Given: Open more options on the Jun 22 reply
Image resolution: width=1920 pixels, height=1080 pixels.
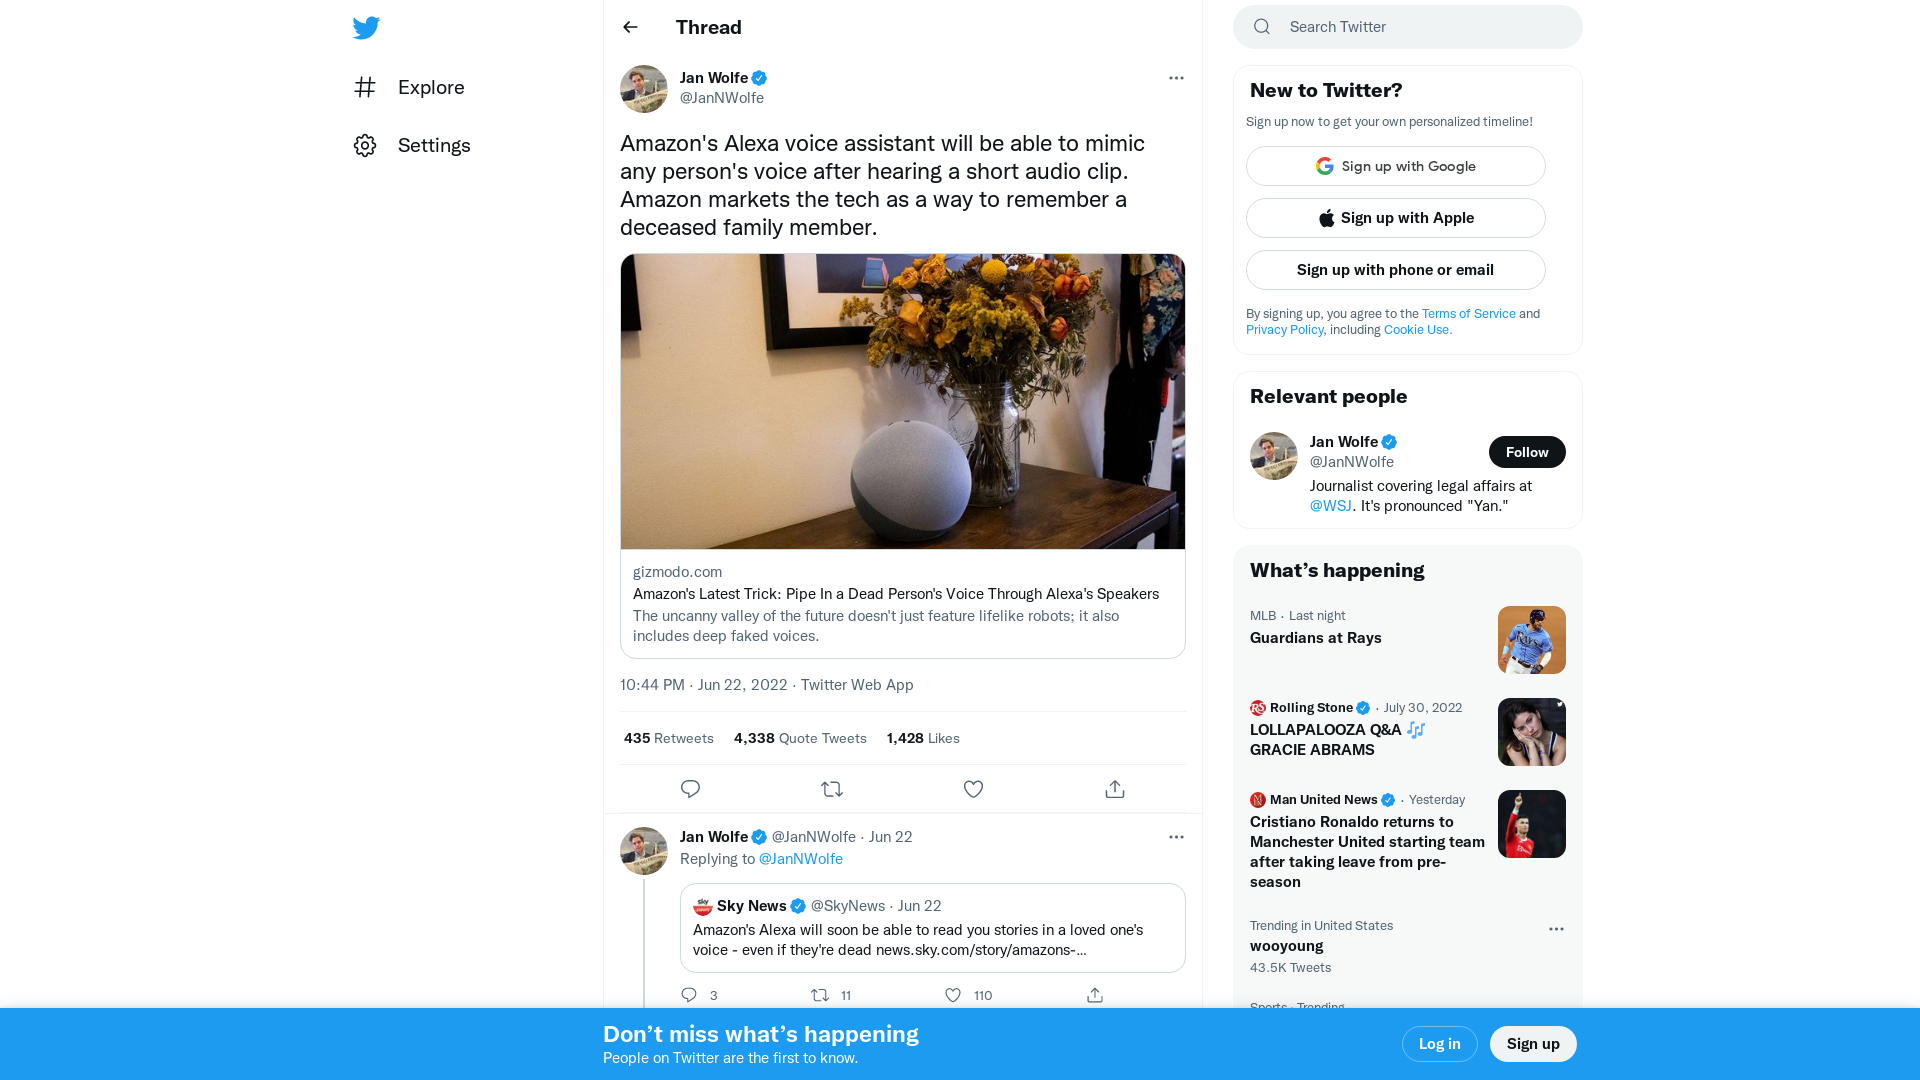Looking at the screenshot, I should coord(1176,837).
